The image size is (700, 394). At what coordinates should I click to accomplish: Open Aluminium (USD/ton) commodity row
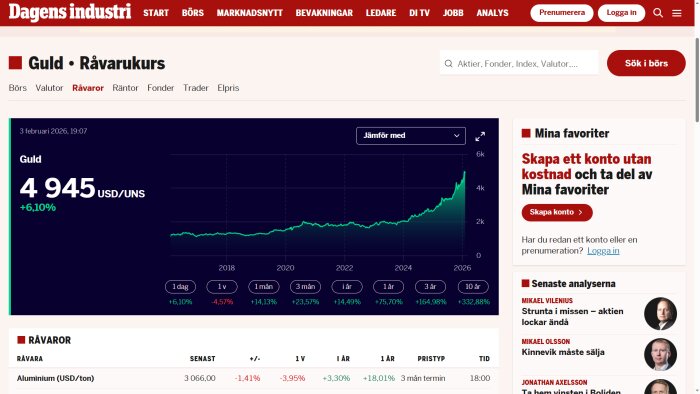tap(254, 378)
